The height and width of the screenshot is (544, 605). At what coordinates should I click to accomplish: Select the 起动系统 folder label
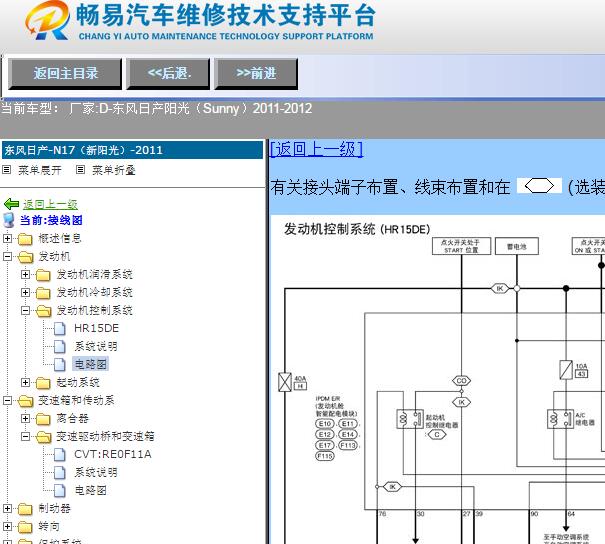pyautogui.click(x=78, y=382)
